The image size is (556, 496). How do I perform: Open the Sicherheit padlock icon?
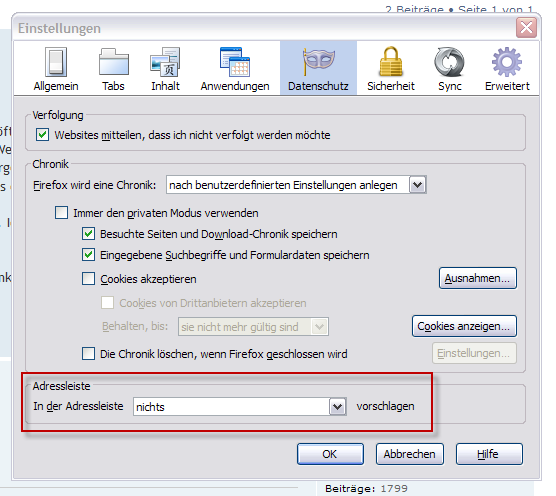pyautogui.click(x=391, y=62)
